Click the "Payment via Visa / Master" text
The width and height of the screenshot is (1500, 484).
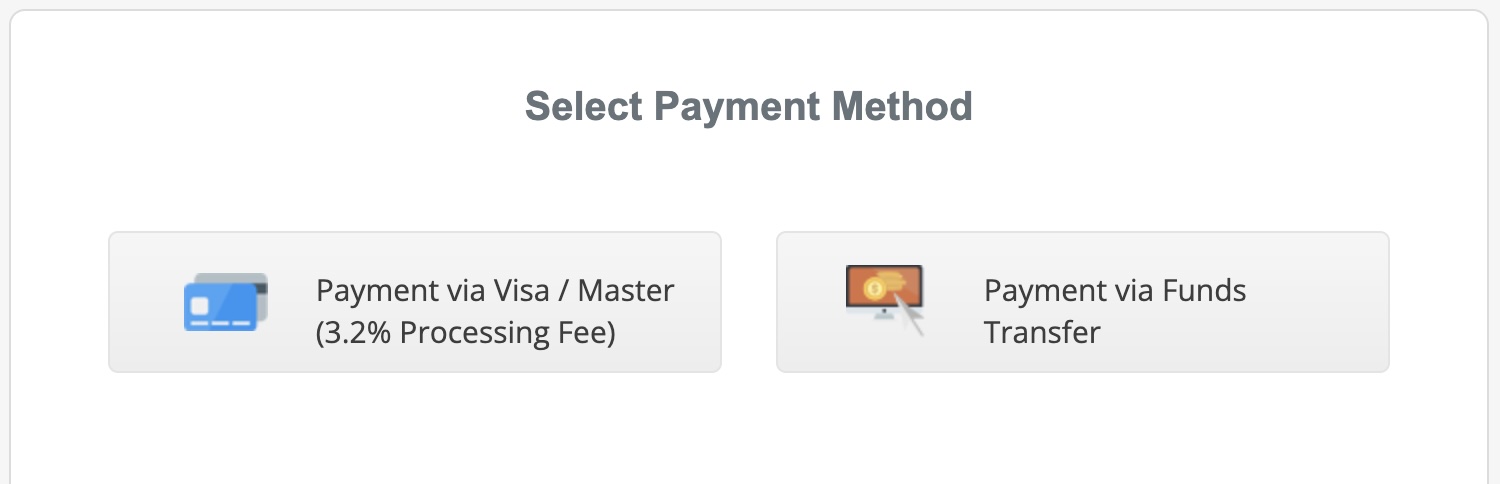point(495,291)
